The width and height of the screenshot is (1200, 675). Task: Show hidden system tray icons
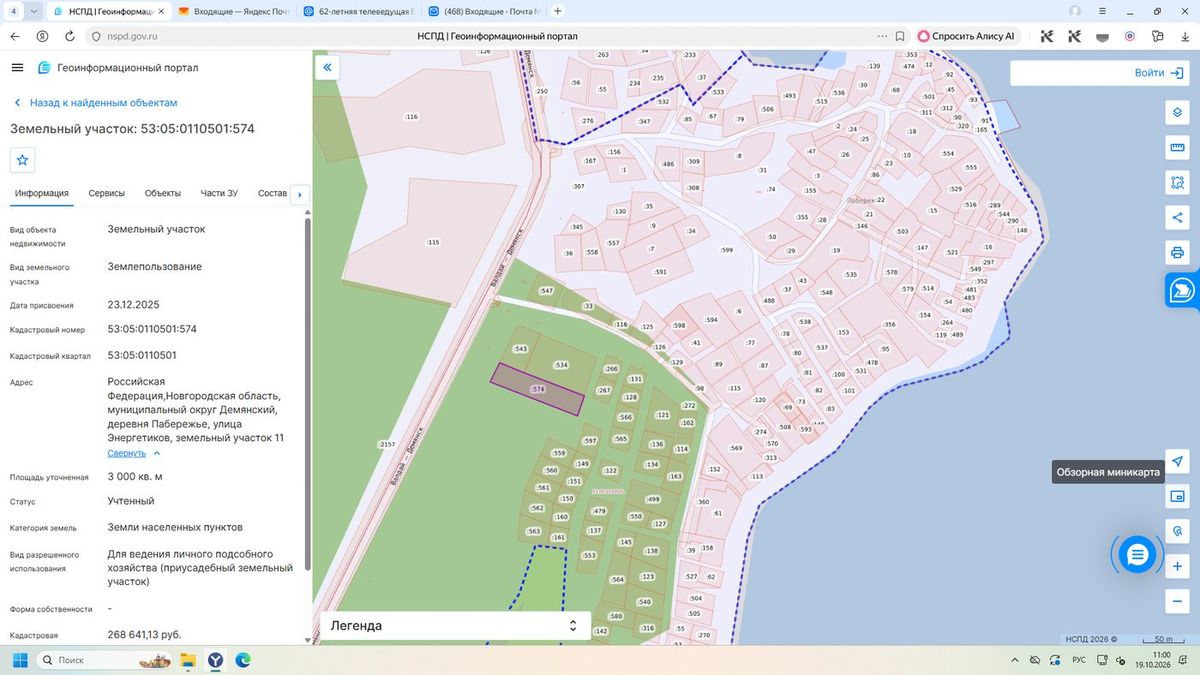coord(1016,660)
